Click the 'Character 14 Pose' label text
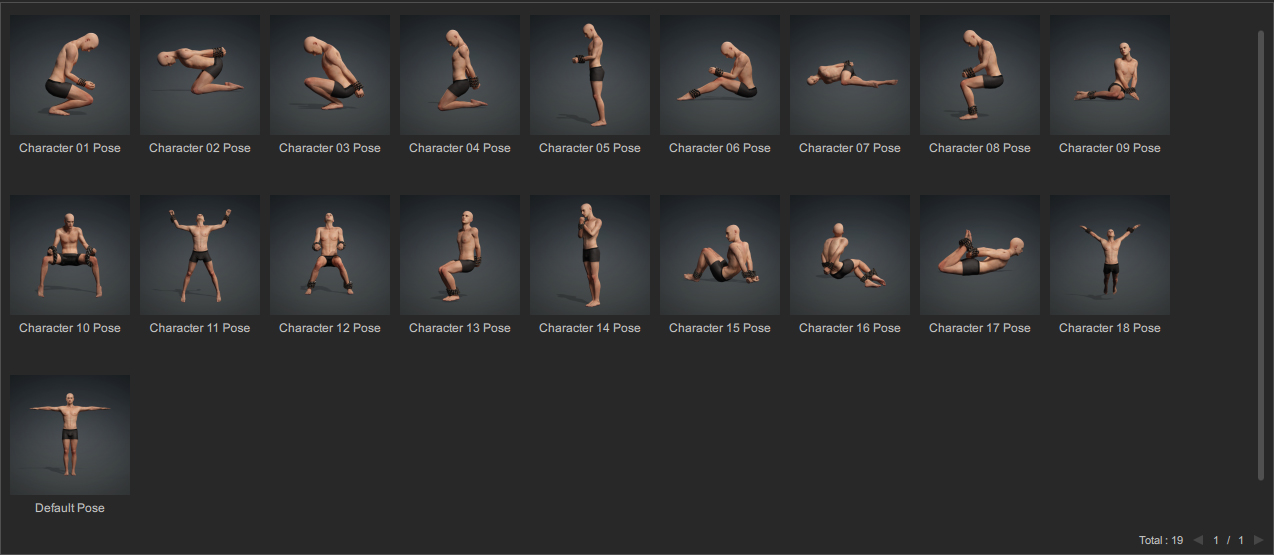Screen dimensions: 1274x555 (590, 328)
